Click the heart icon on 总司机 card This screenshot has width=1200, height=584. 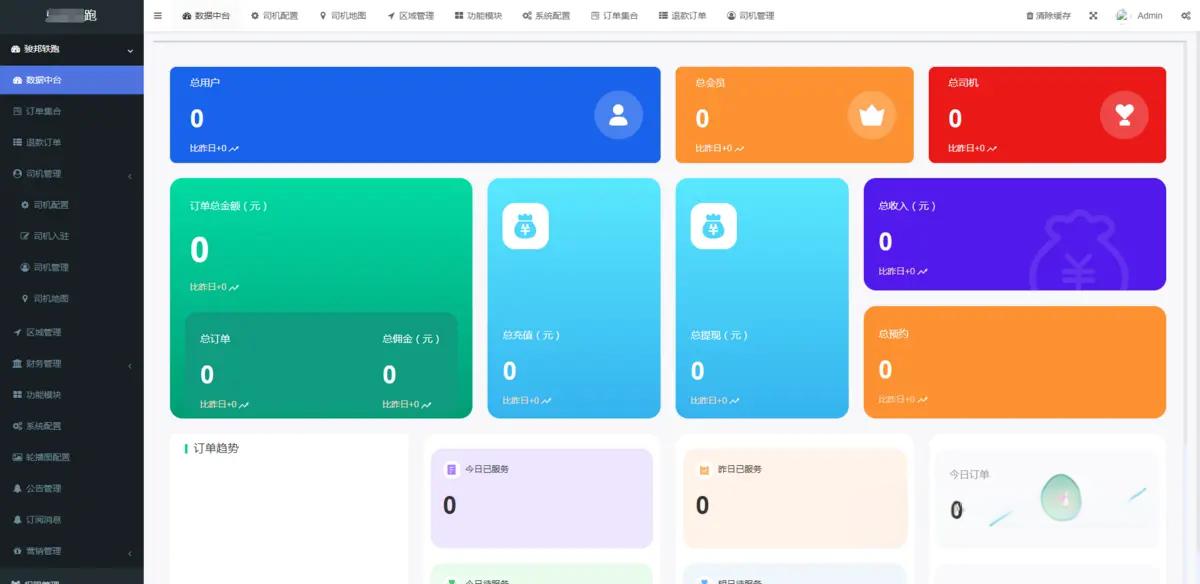(1124, 114)
